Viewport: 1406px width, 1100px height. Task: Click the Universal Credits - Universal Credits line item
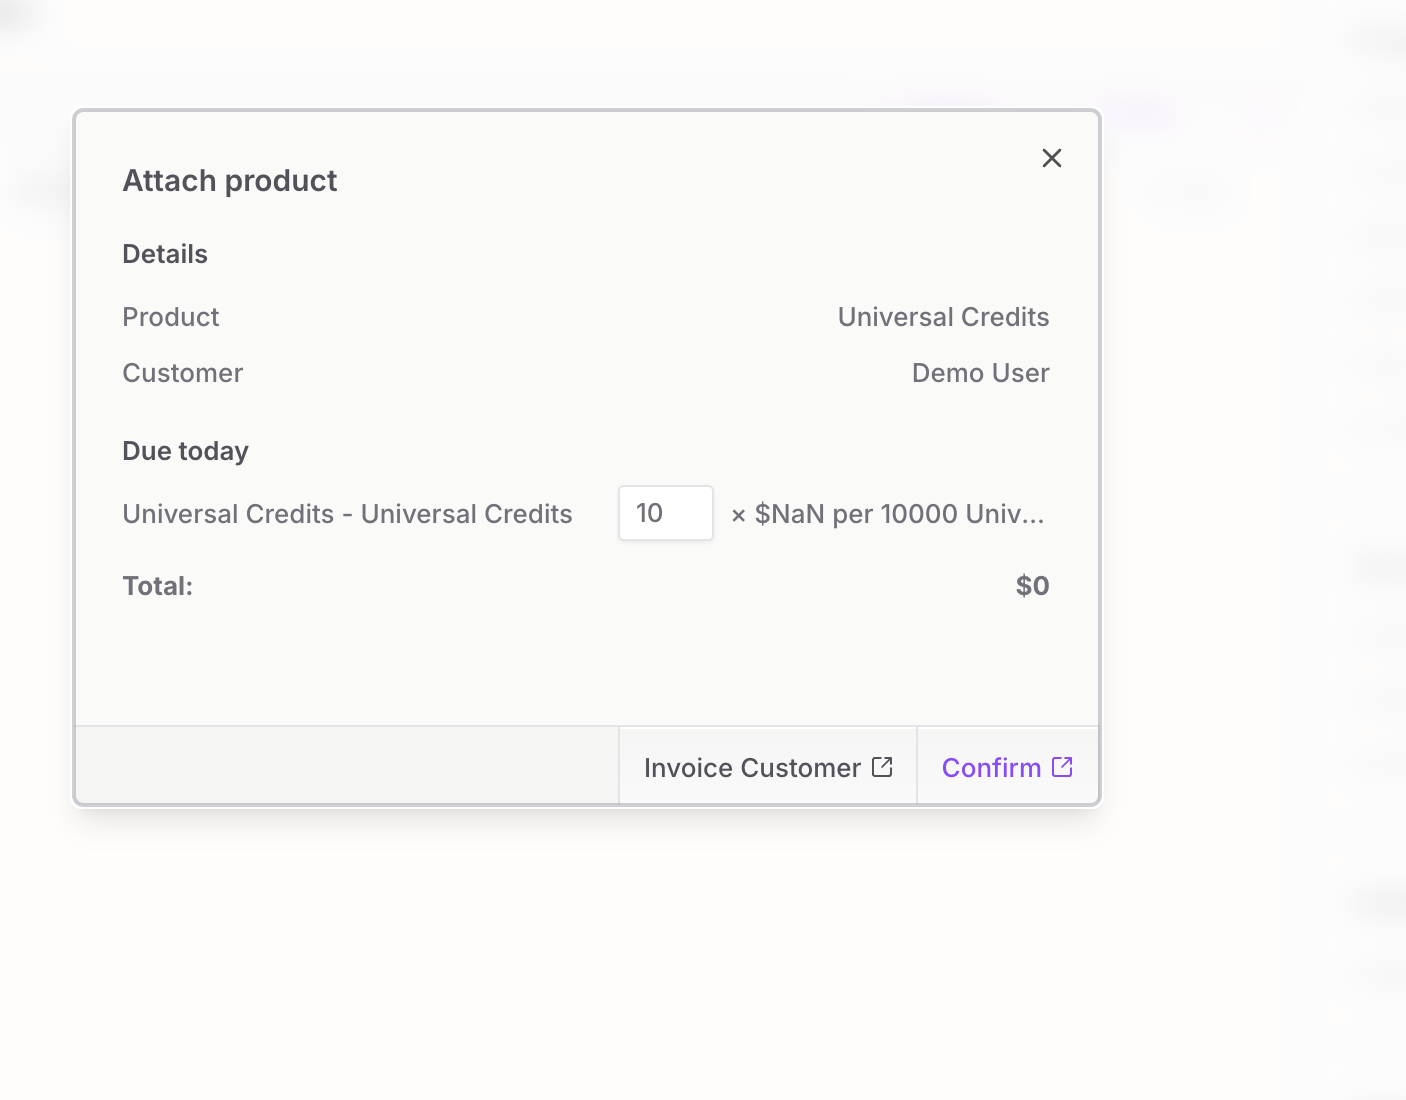pyautogui.click(x=347, y=514)
